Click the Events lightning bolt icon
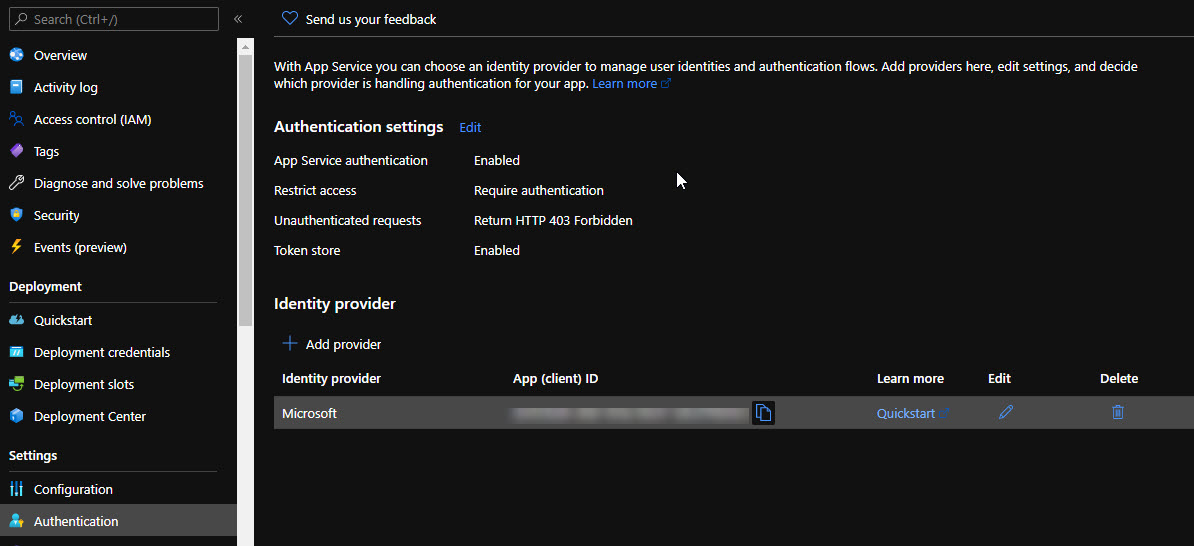 click(x=16, y=247)
